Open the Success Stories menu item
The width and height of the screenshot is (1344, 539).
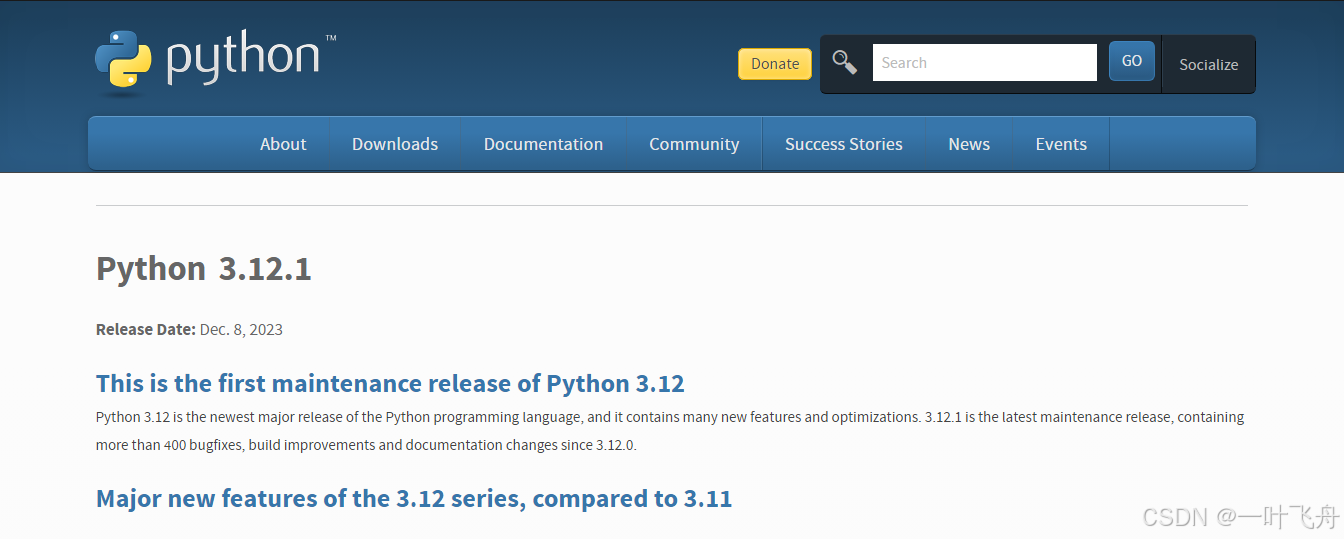(x=844, y=144)
